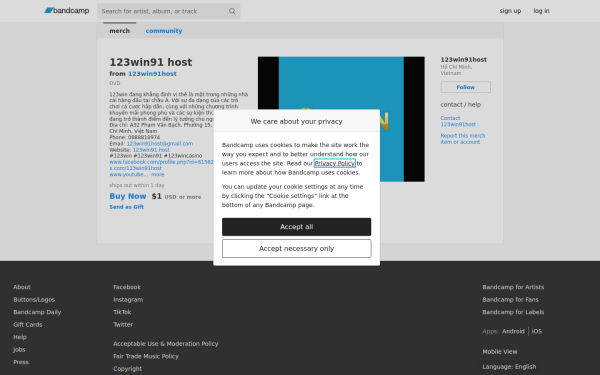Click the Android app link
The width and height of the screenshot is (600, 375).
(x=513, y=331)
